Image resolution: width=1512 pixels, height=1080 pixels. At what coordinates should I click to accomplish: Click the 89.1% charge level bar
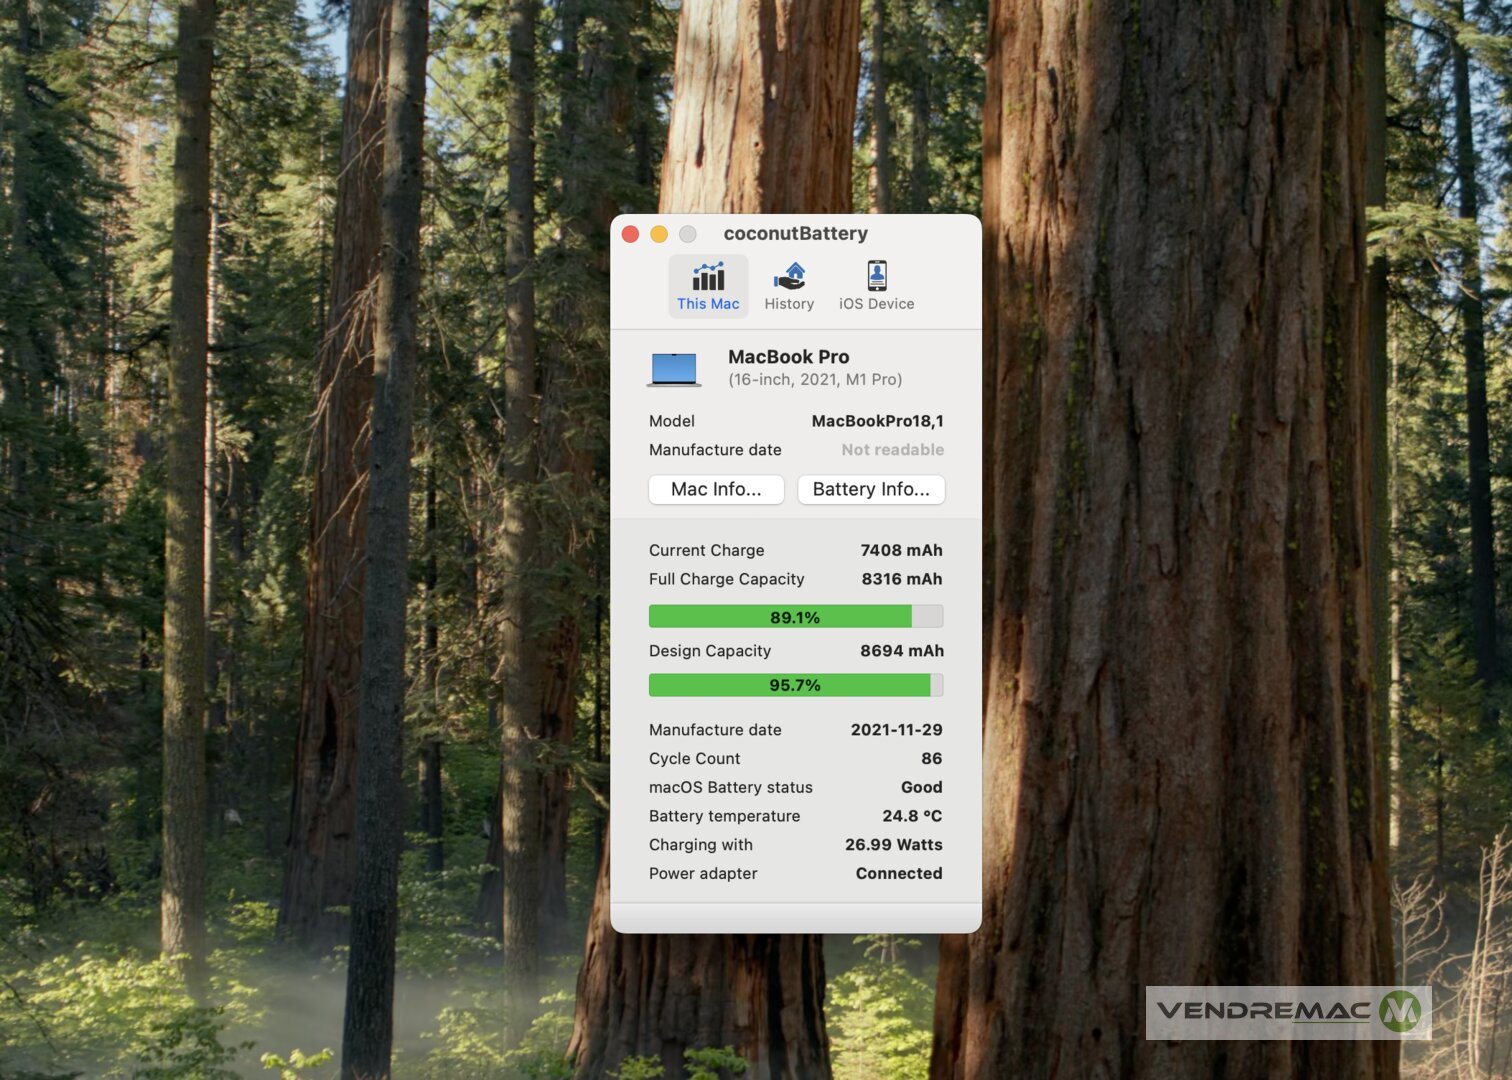click(795, 617)
